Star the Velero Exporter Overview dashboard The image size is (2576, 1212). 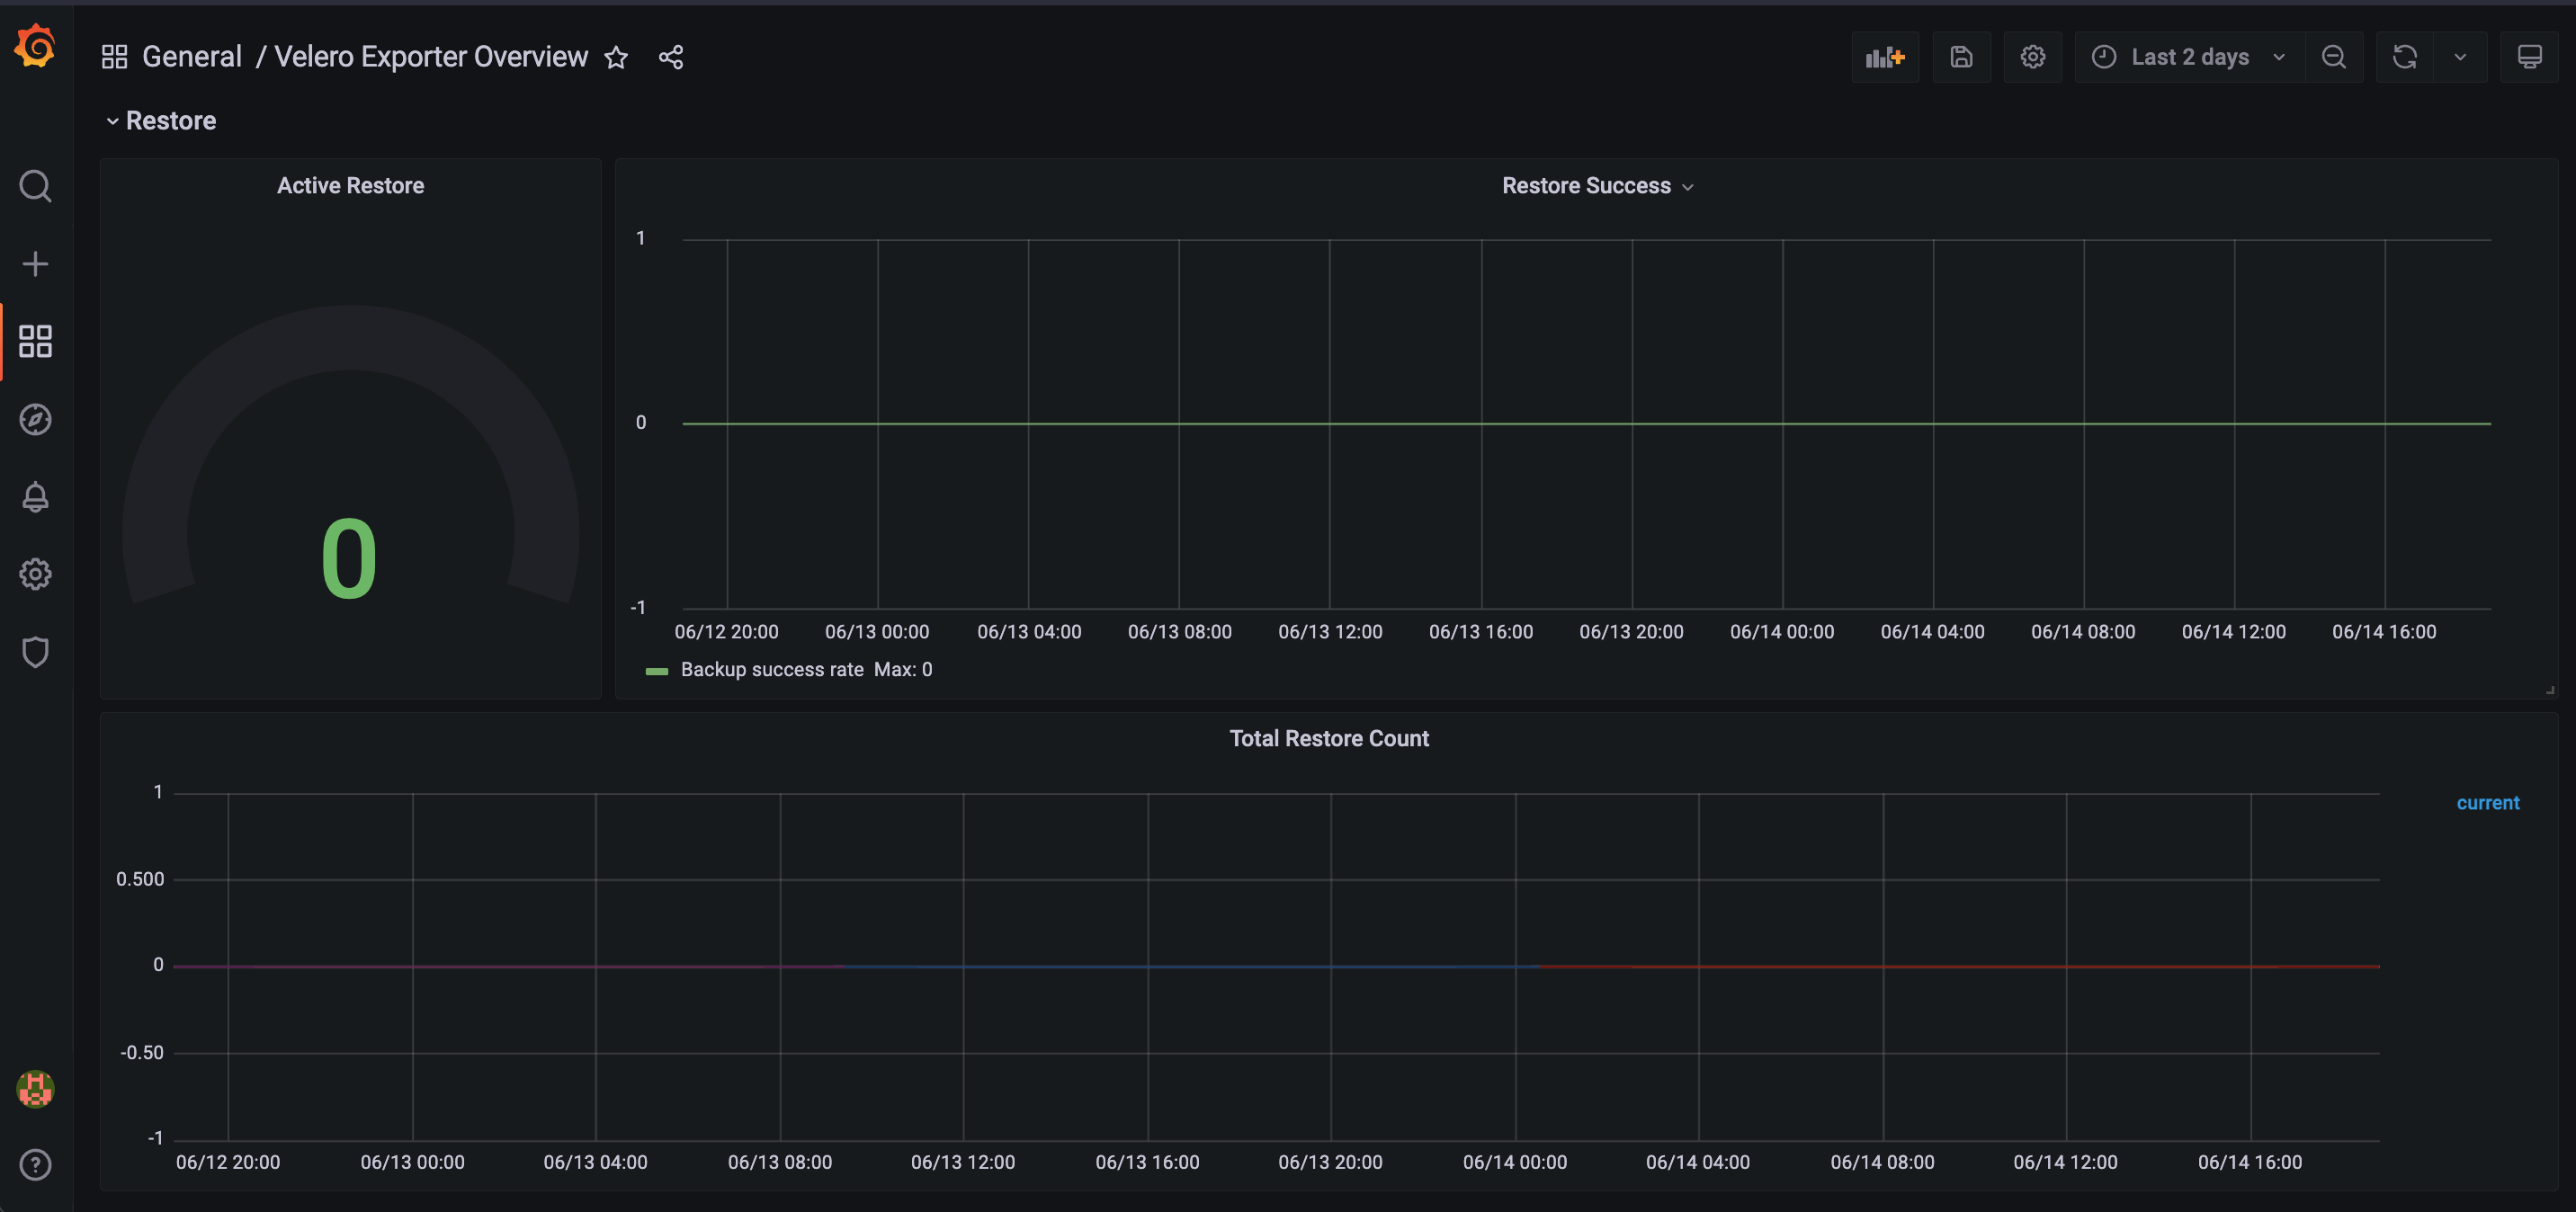coord(616,57)
